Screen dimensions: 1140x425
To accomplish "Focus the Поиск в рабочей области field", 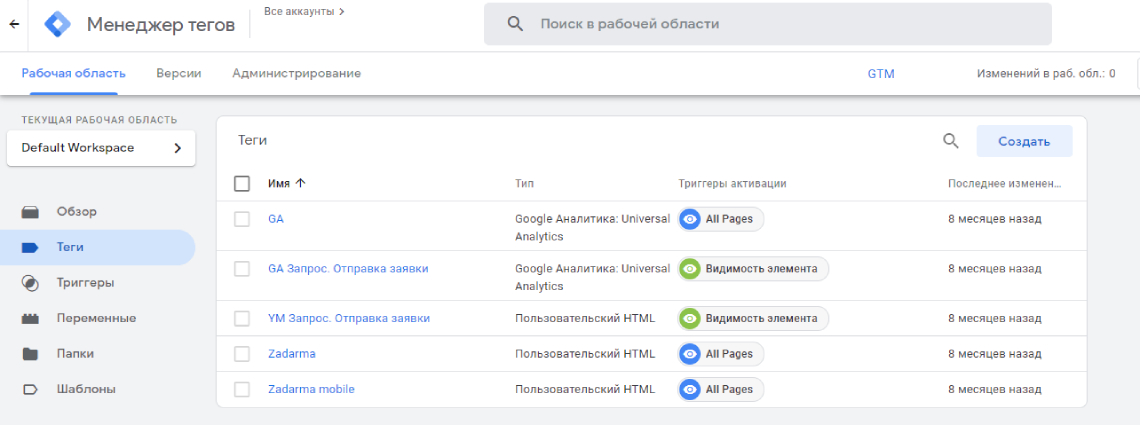I will (x=768, y=24).
